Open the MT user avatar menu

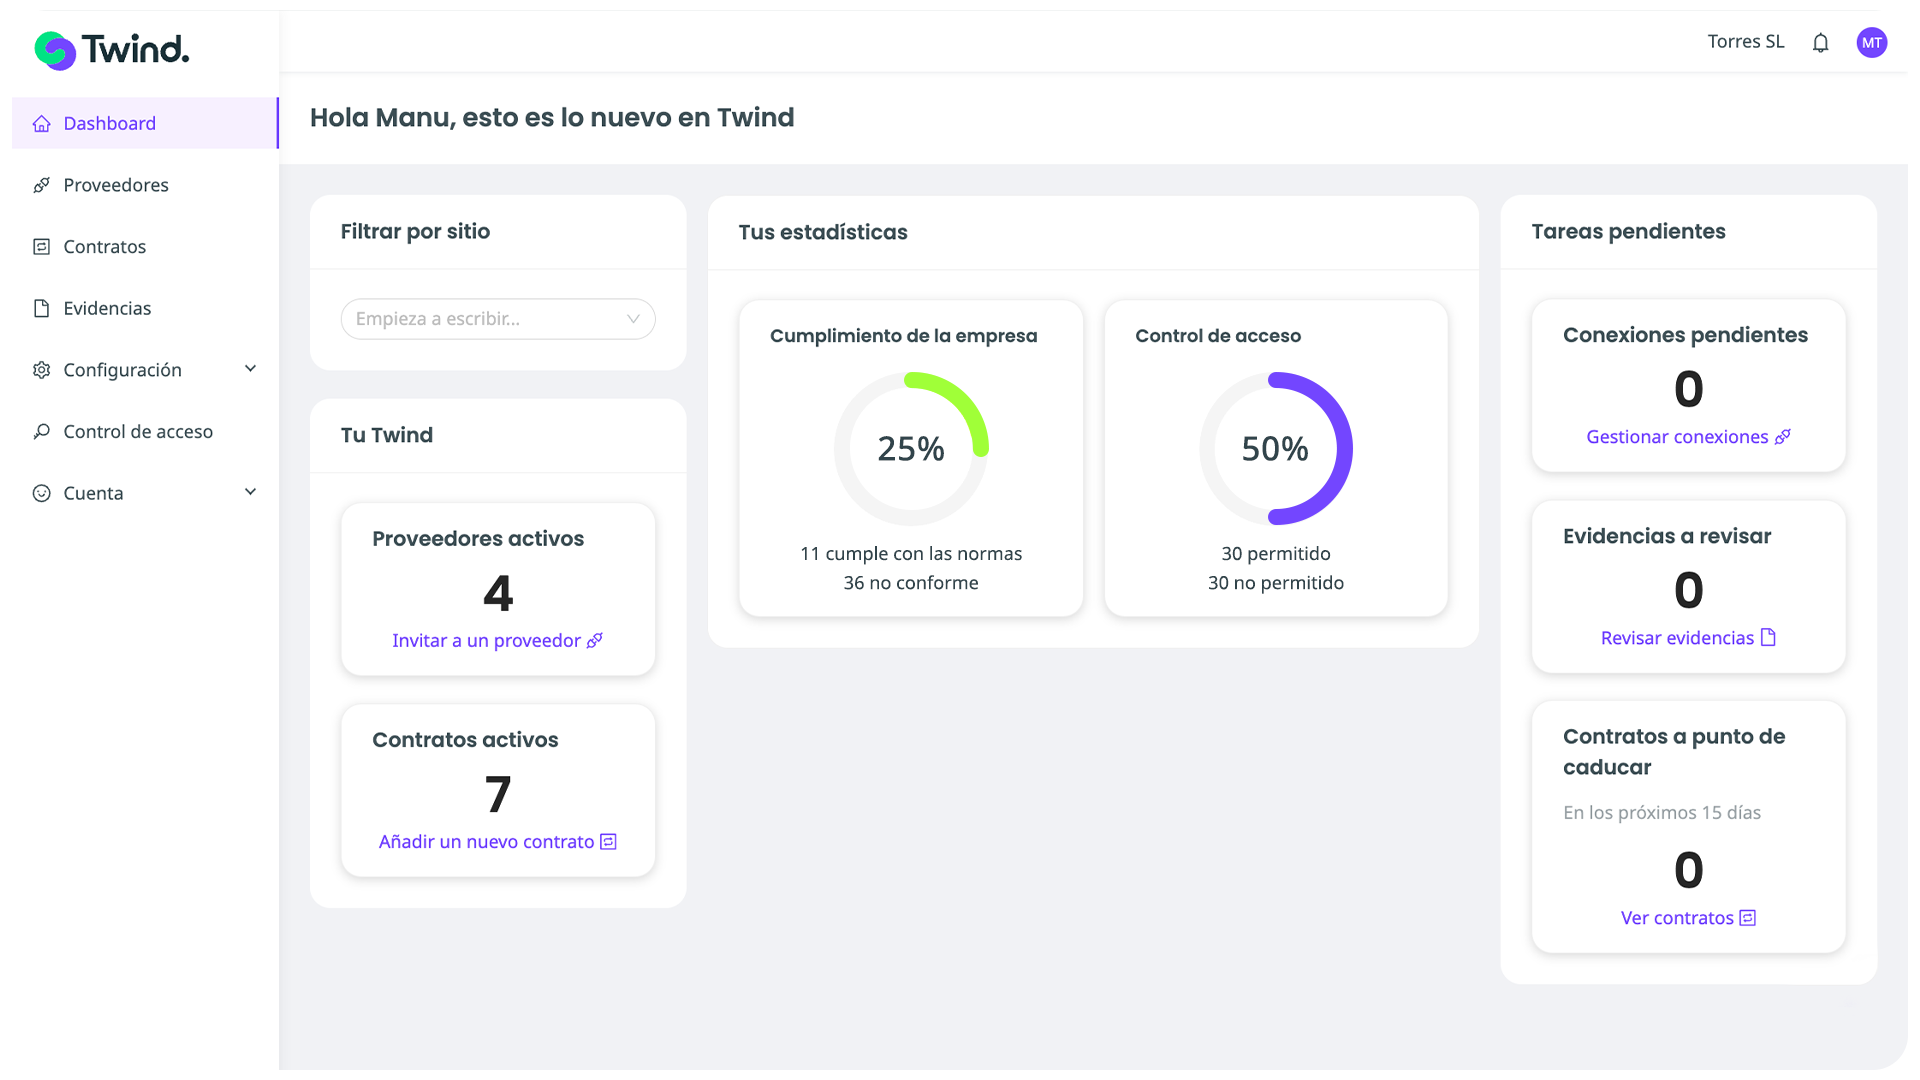click(x=1871, y=43)
